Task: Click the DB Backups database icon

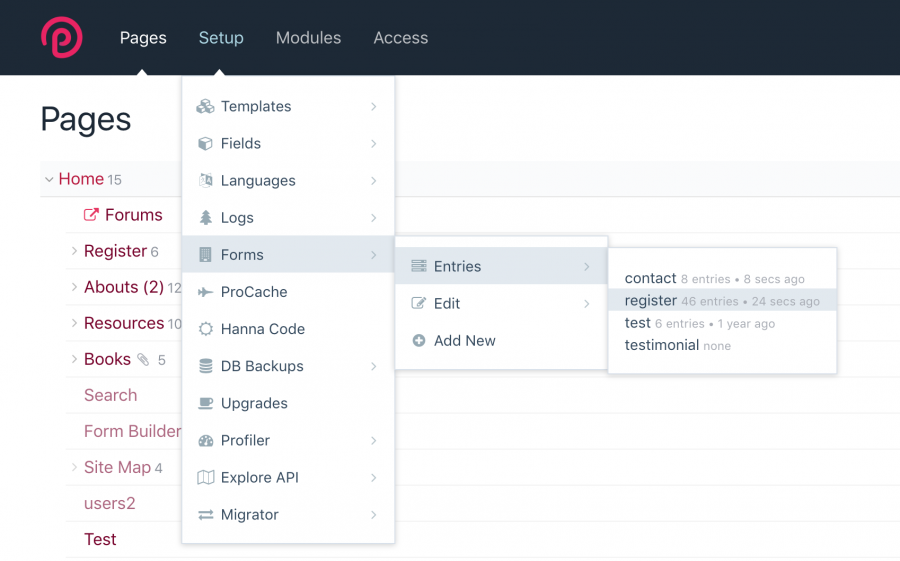Action: click(x=205, y=366)
